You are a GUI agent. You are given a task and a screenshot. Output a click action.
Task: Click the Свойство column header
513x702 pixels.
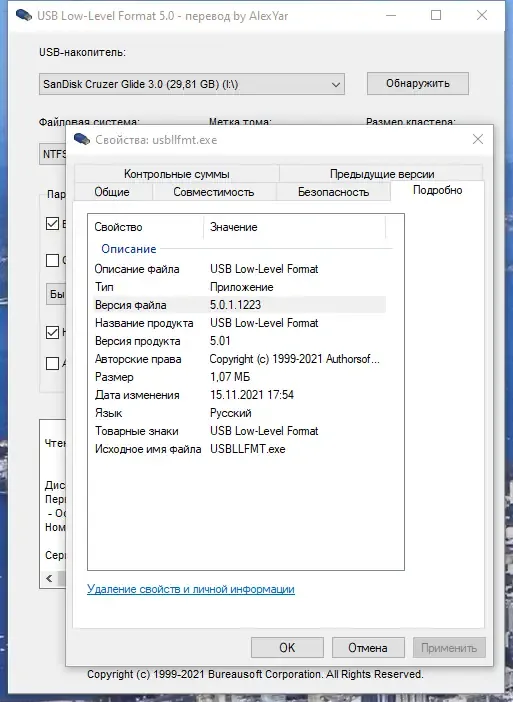tap(145, 227)
